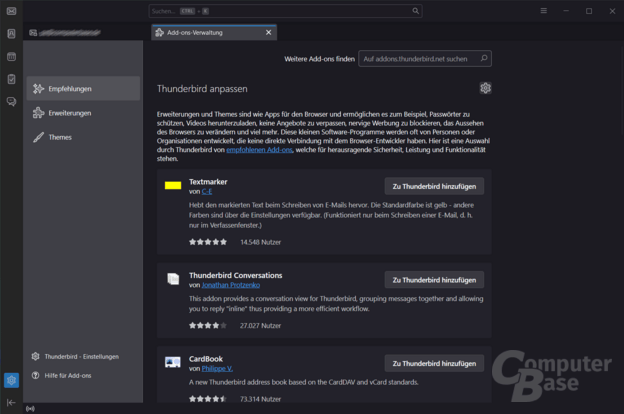Click the 27.027 Nutzer count
624x414 pixels.
point(261,326)
